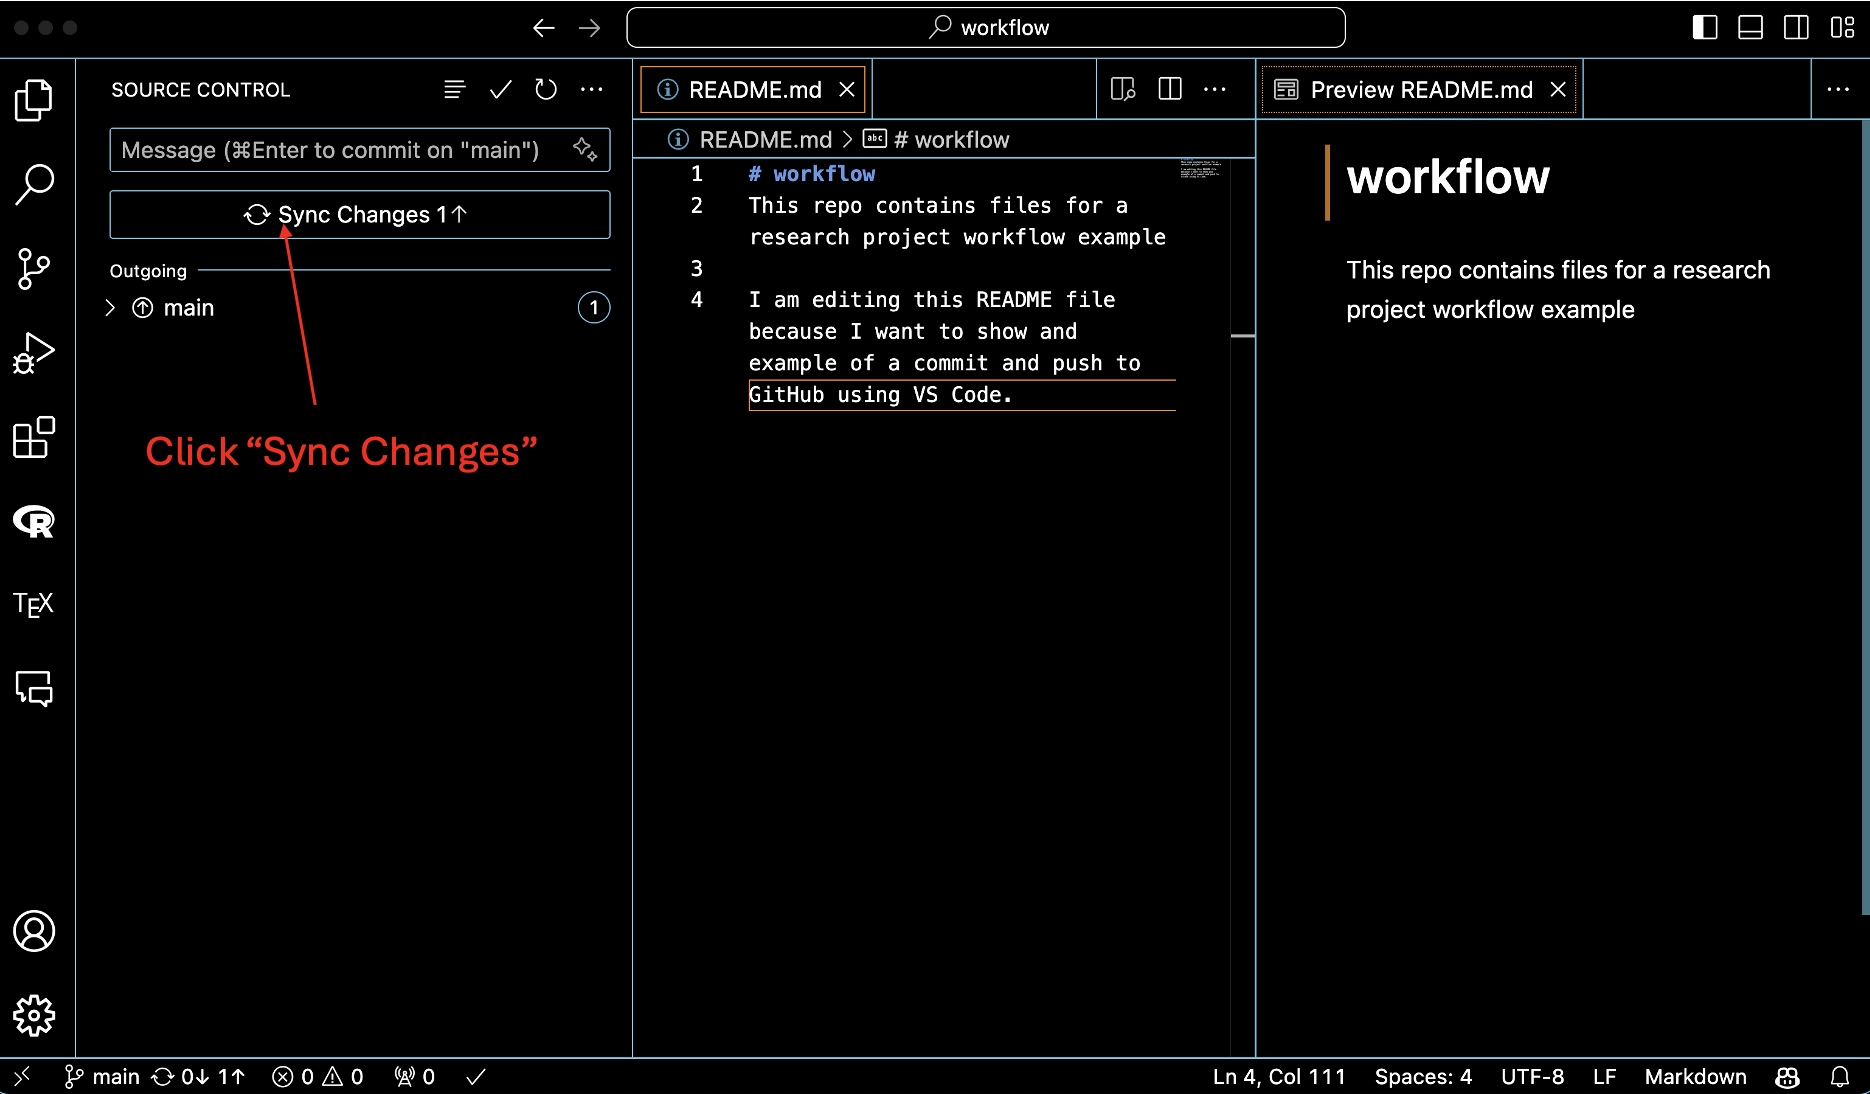This screenshot has width=1870, height=1094.
Task: Open the Explorer view in activity bar
Action: tap(34, 100)
